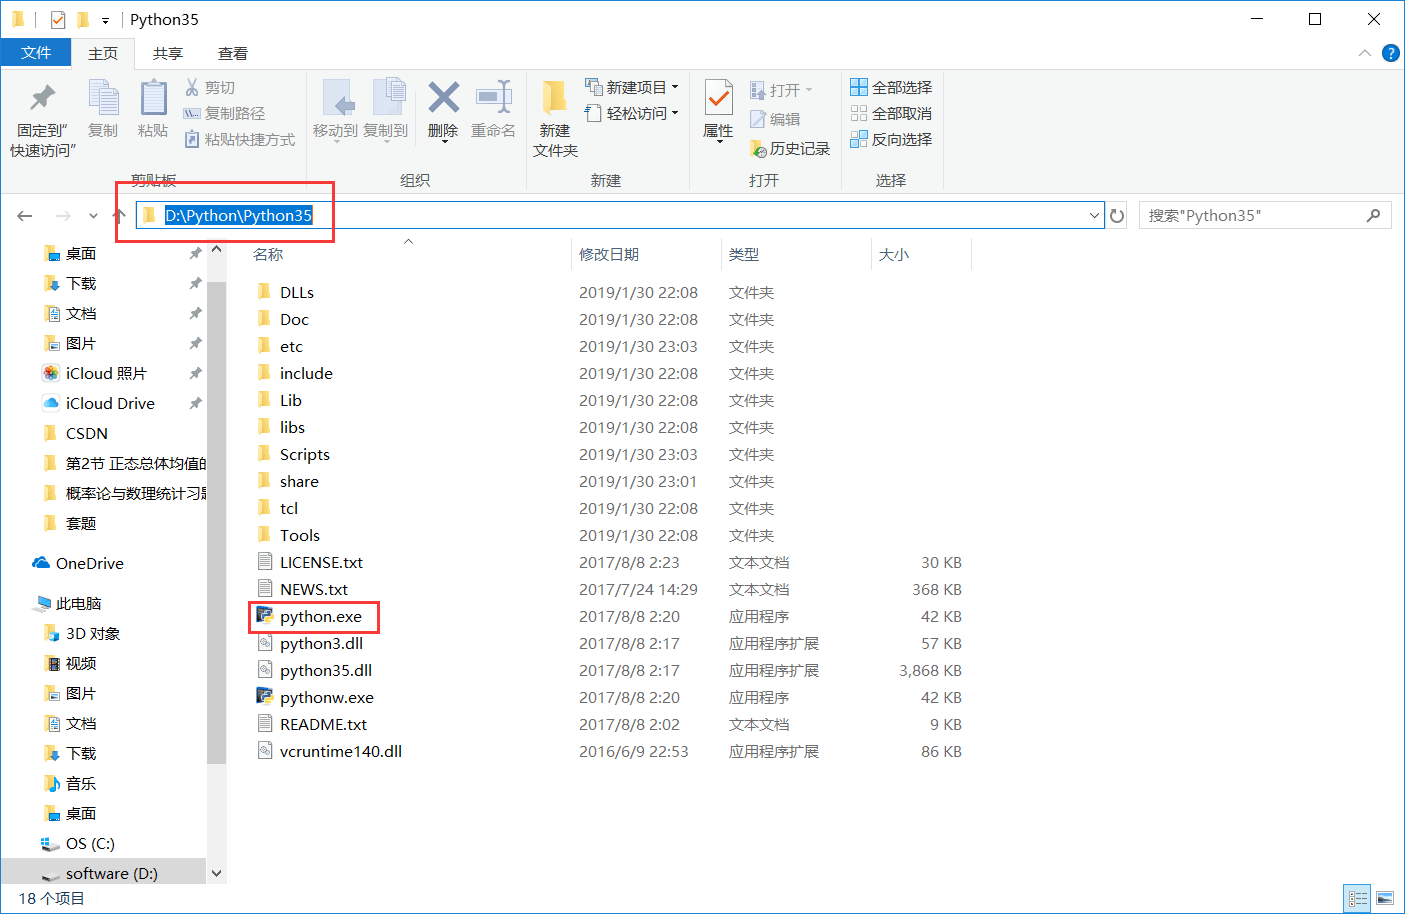Click Select all in ribbon
Viewport: 1405px width, 914px height.
coord(891,88)
